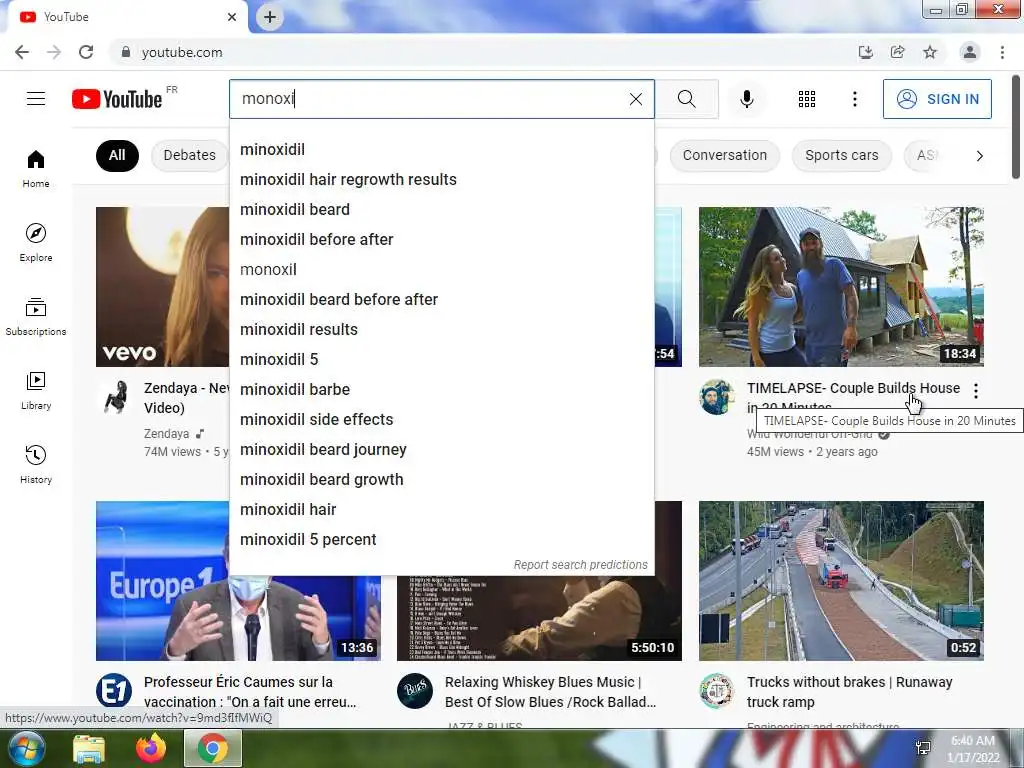Image resolution: width=1024 pixels, height=768 pixels.
Task: Select the Conversation filter chip
Action: coord(725,155)
